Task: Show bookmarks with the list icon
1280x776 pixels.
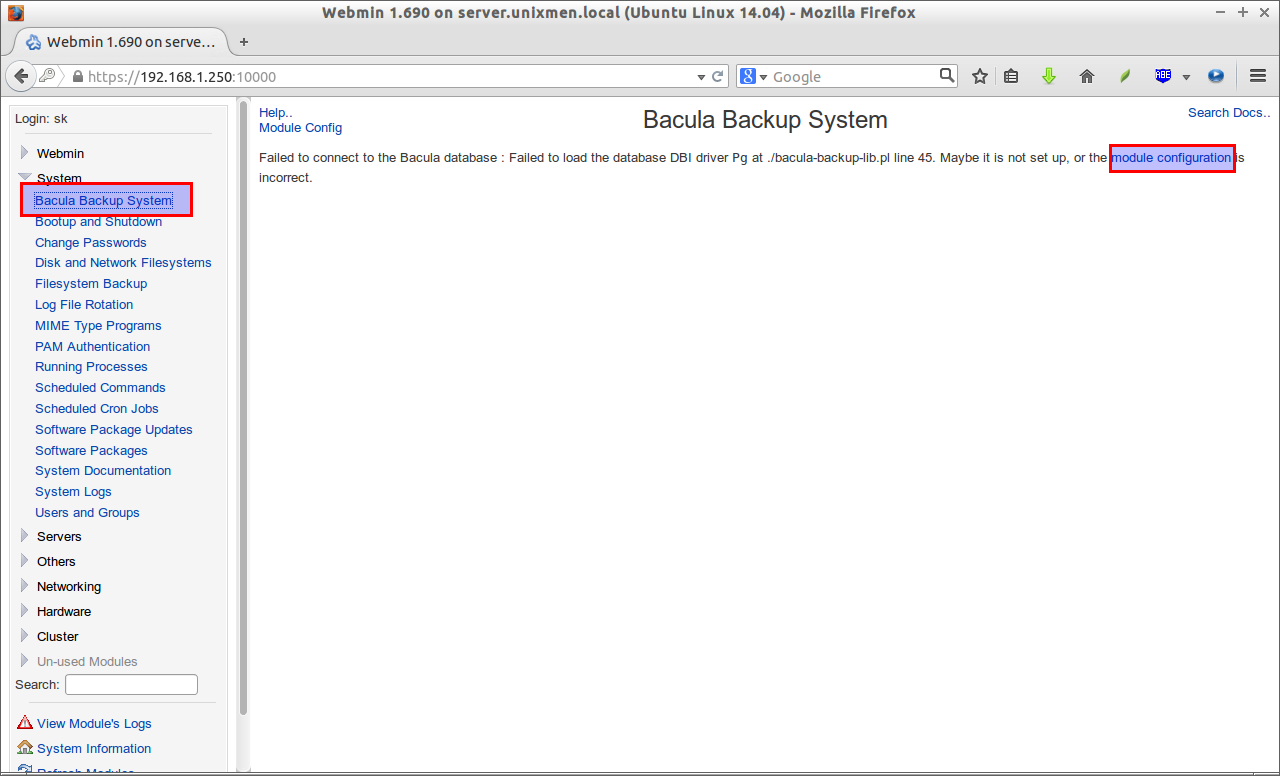Action: tap(1011, 76)
